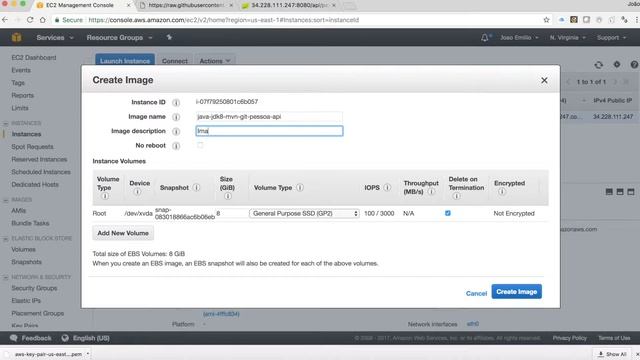
Task: Switch to the 34.228.111.247:8080 browser tab
Action: coord(289,5)
